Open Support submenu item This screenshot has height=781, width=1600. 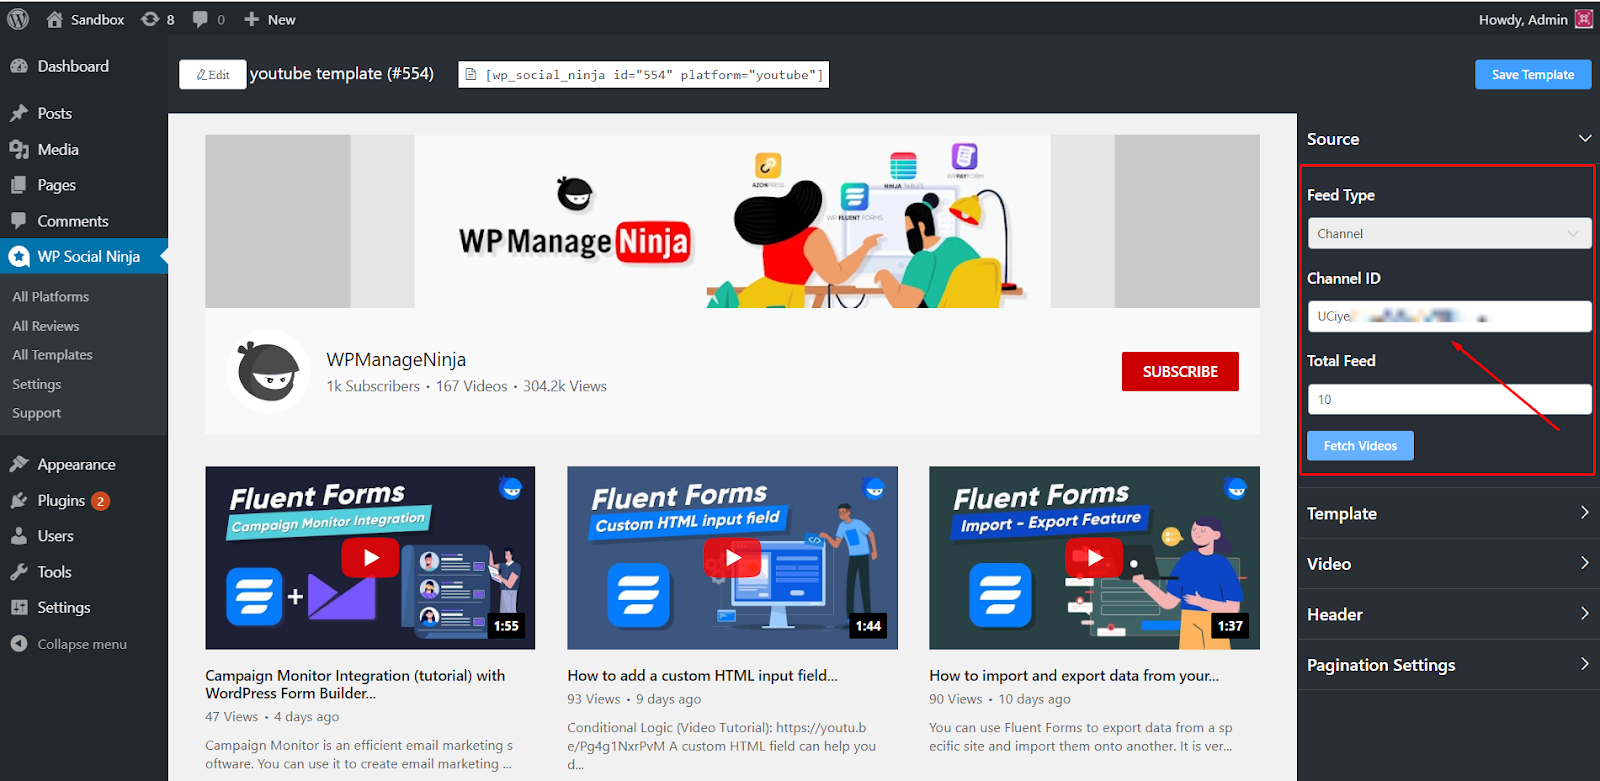point(37,413)
